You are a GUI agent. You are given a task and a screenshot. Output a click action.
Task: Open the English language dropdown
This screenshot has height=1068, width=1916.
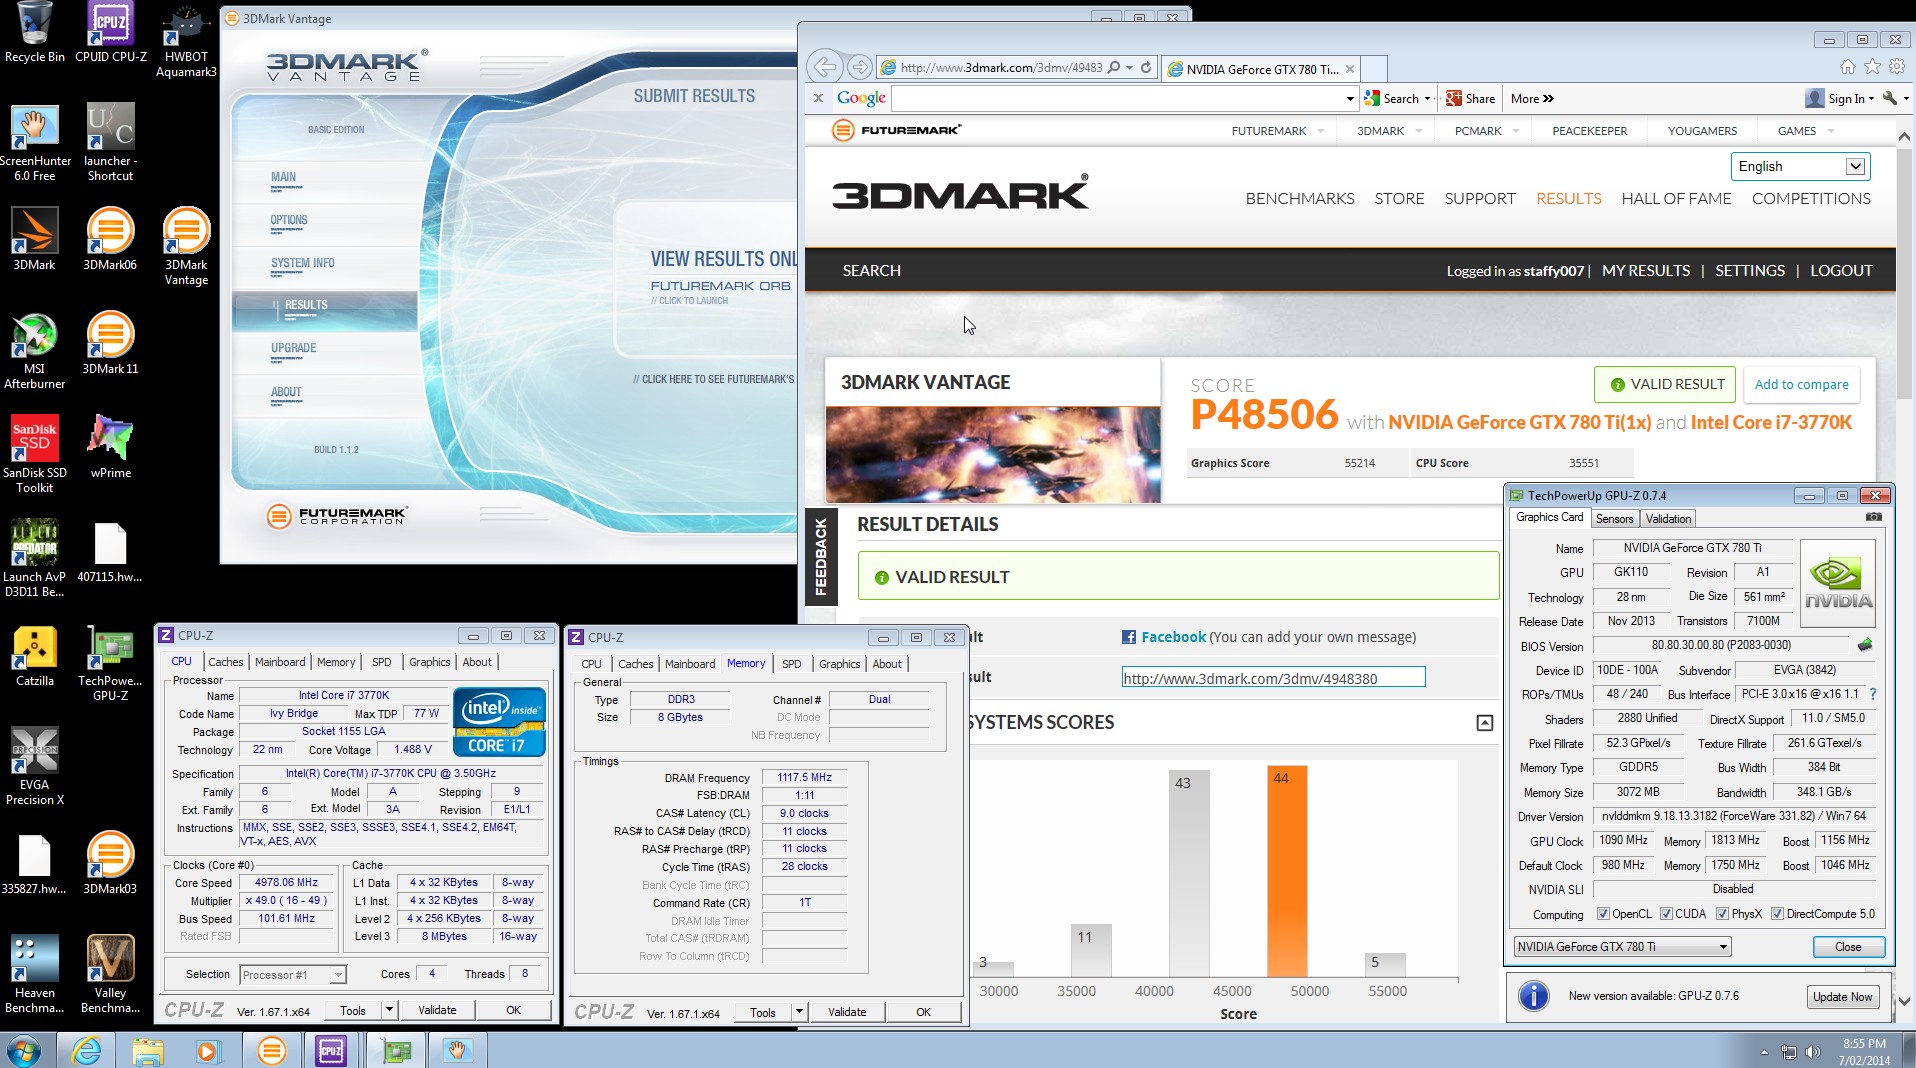1800,166
